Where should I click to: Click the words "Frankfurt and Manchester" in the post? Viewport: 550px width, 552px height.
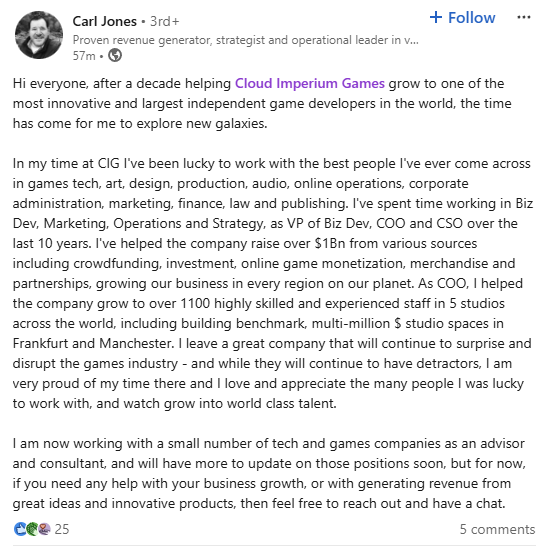[x=93, y=344]
